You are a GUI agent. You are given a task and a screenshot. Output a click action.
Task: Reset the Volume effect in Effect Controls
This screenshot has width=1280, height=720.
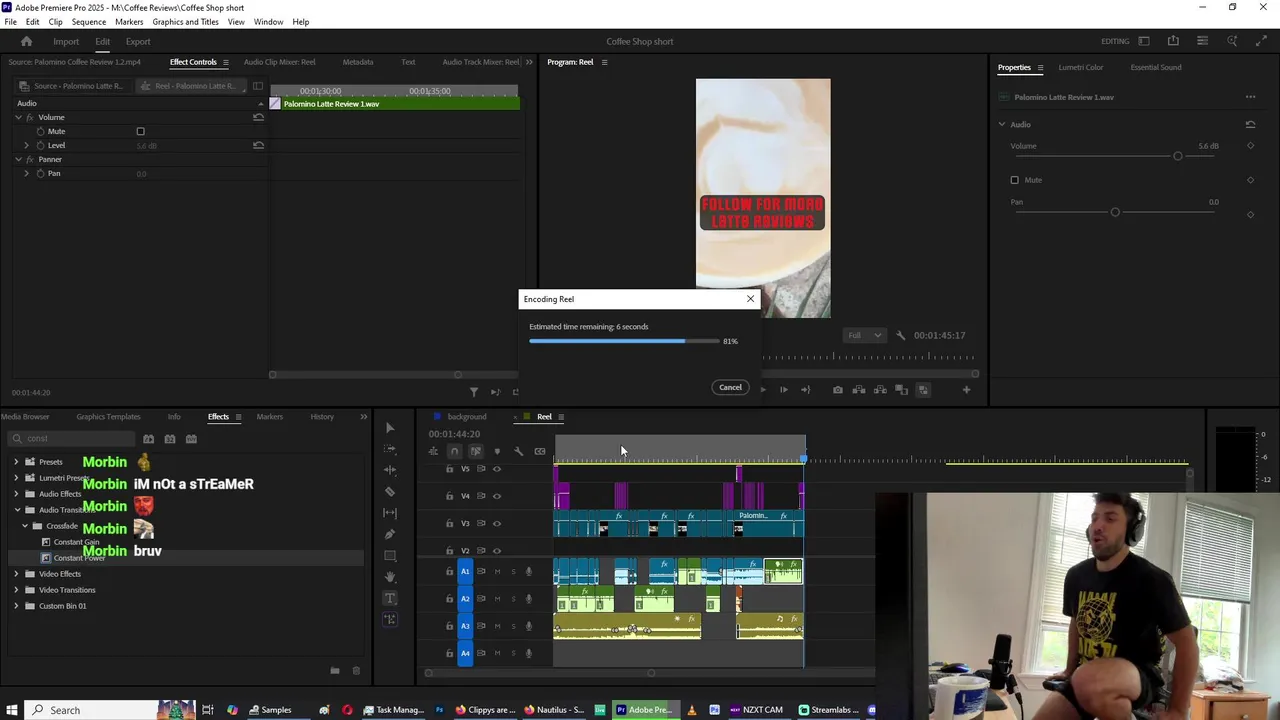tap(258, 117)
